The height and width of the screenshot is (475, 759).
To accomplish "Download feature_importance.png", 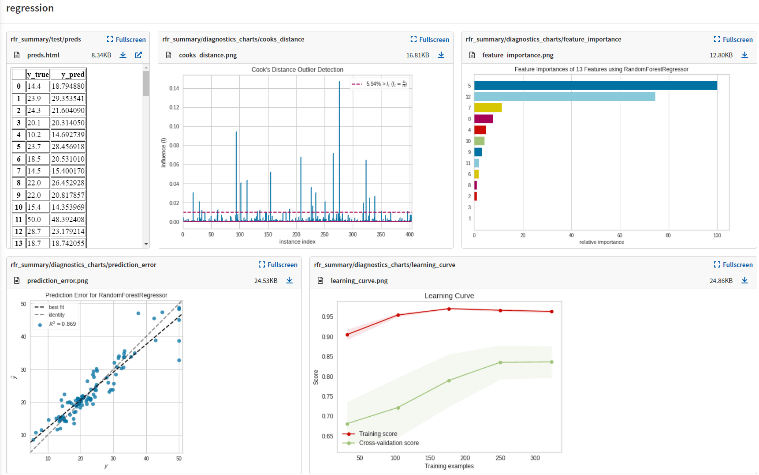I will [x=744, y=55].
